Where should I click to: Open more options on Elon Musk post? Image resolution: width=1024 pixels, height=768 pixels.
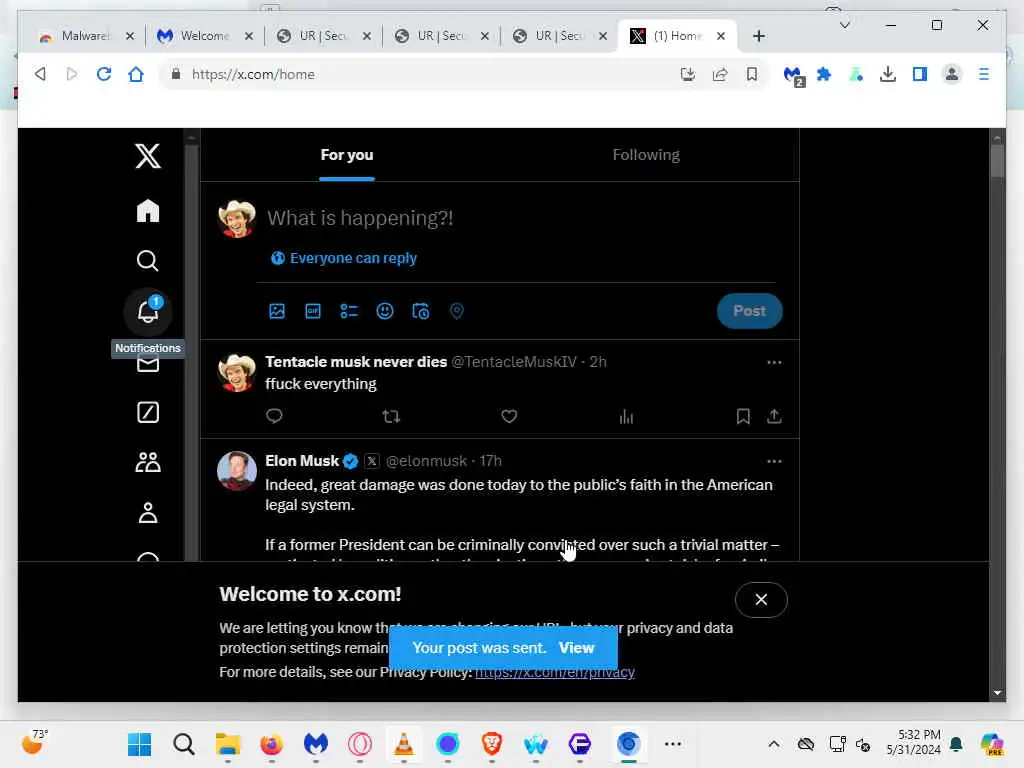[774, 461]
